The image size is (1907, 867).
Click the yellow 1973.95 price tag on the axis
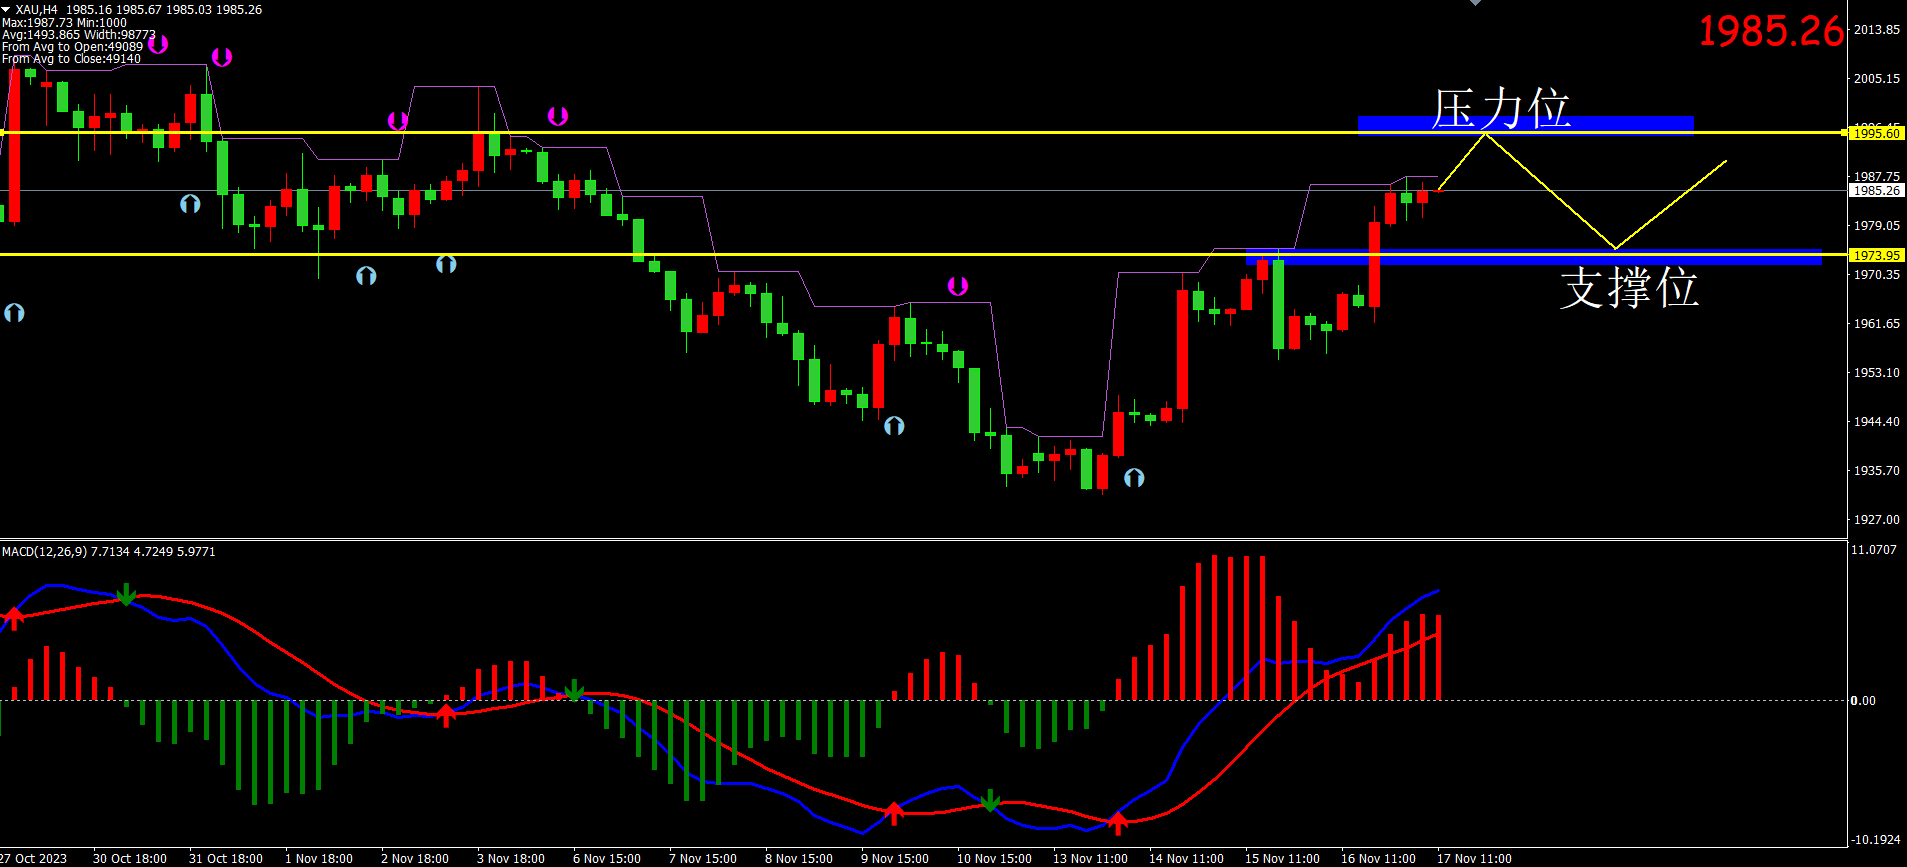[x=1876, y=255]
